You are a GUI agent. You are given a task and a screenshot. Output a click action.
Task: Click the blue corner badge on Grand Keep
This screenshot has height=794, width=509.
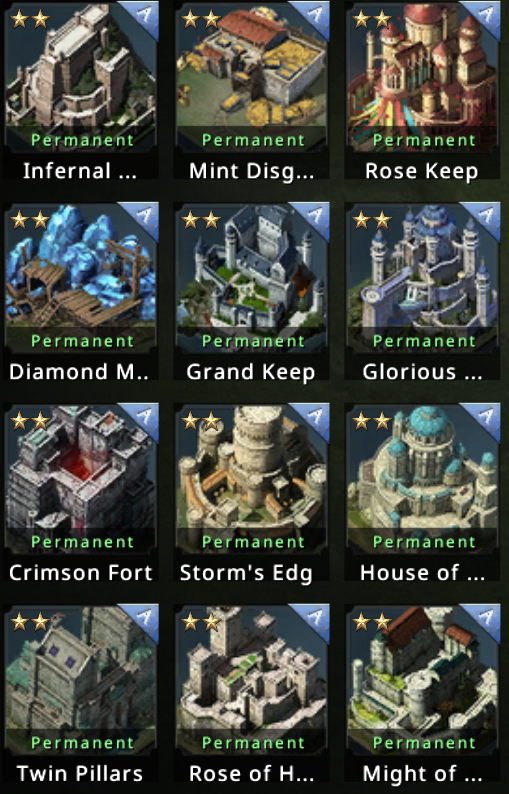coord(313,217)
